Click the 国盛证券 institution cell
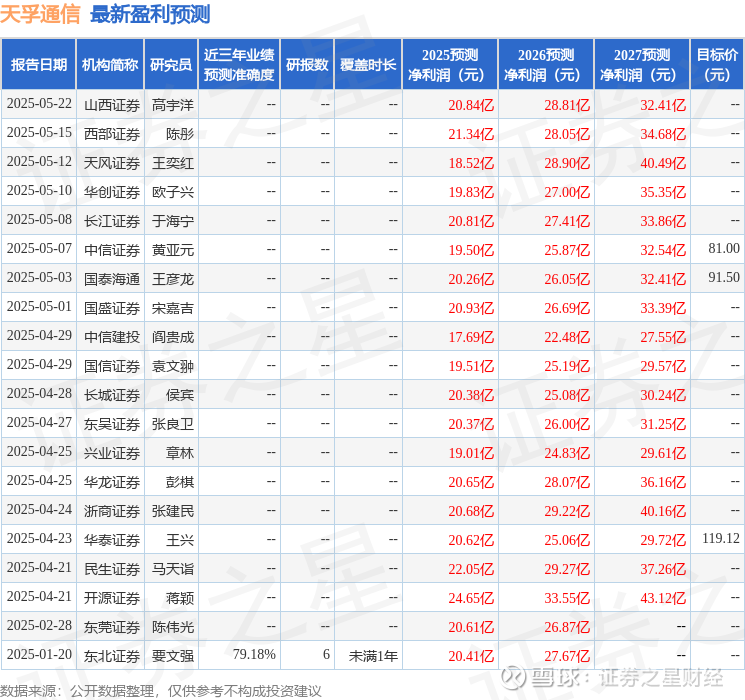 pos(112,308)
